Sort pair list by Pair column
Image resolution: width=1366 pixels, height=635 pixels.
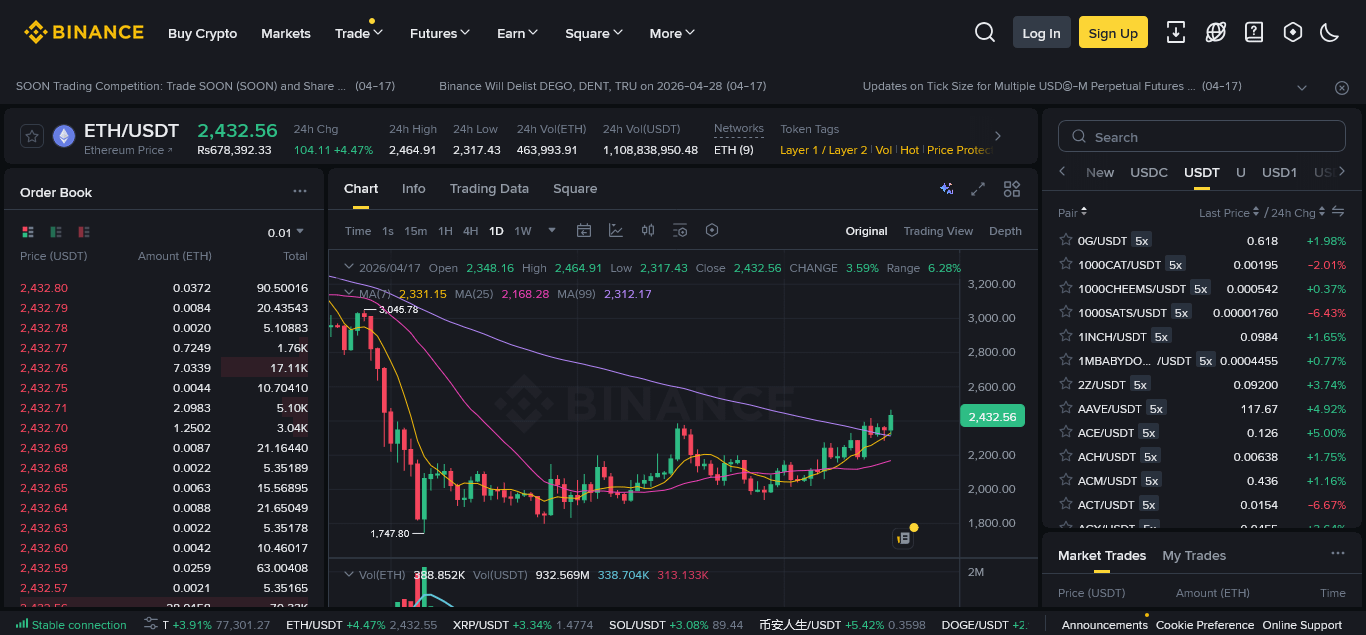point(1073,212)
